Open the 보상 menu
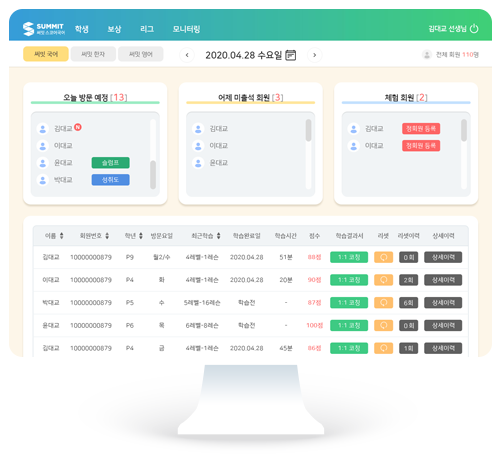The width and height of the screenshot is (501, 454). click(x=114, y=29)
